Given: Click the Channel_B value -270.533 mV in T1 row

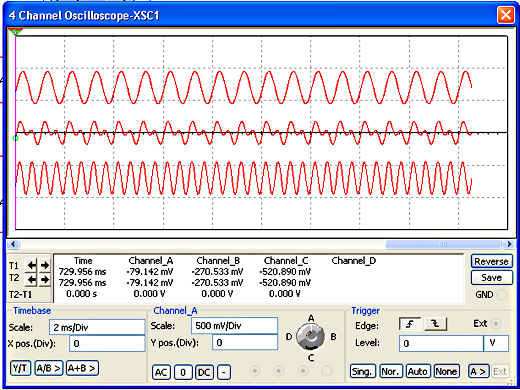Looking at the screenshot, I should click(x=217, y=272).
